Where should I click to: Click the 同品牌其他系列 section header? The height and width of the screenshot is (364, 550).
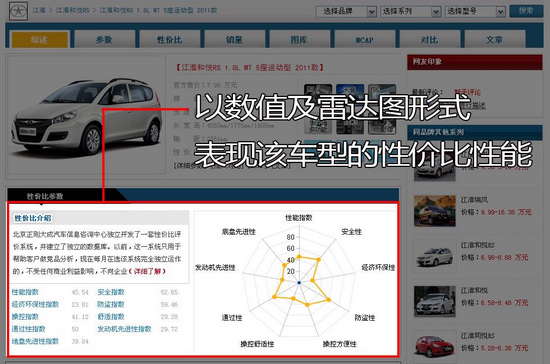(475, 132)
